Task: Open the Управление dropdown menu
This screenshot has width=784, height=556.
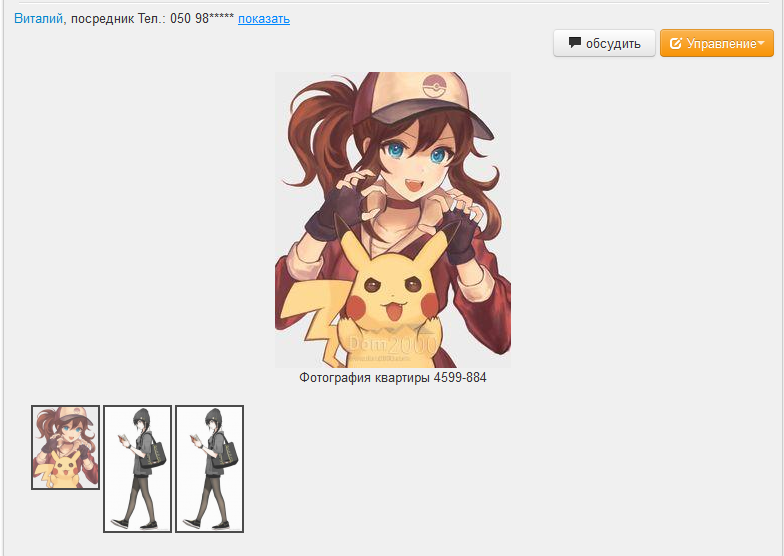Action: 716,43
